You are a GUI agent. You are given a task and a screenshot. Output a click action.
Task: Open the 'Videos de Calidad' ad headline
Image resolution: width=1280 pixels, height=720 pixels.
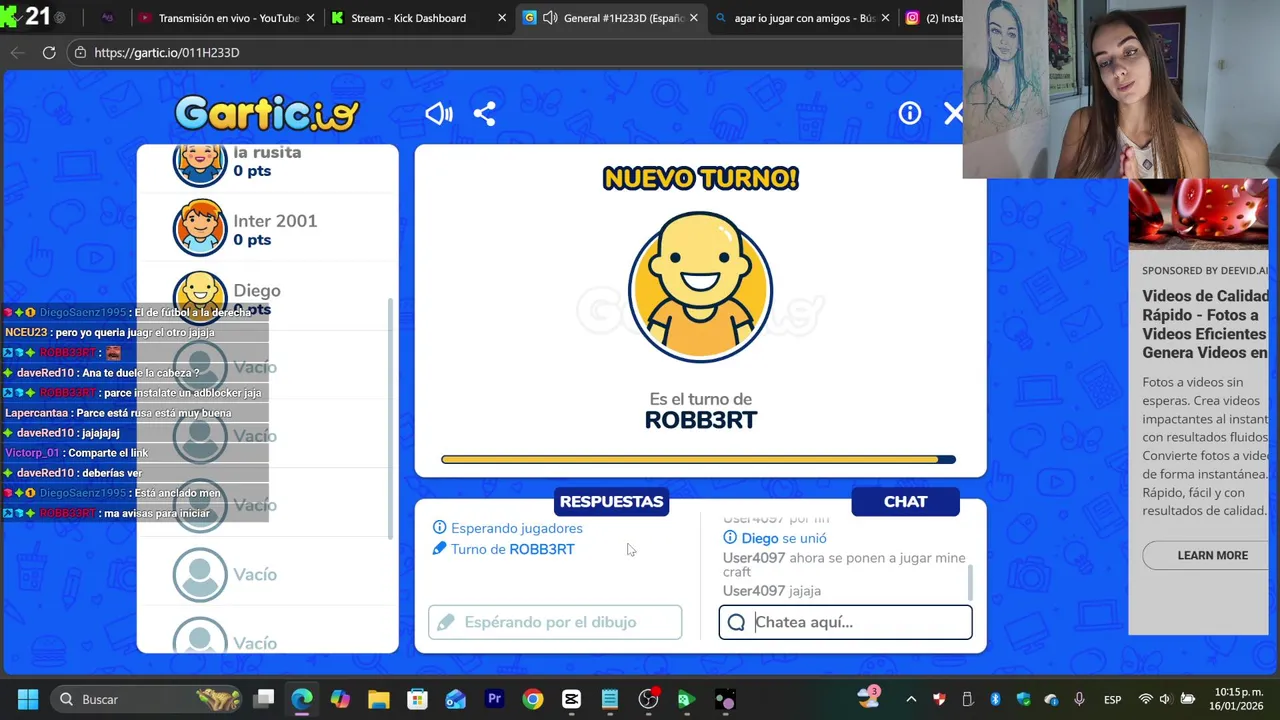1205,324
